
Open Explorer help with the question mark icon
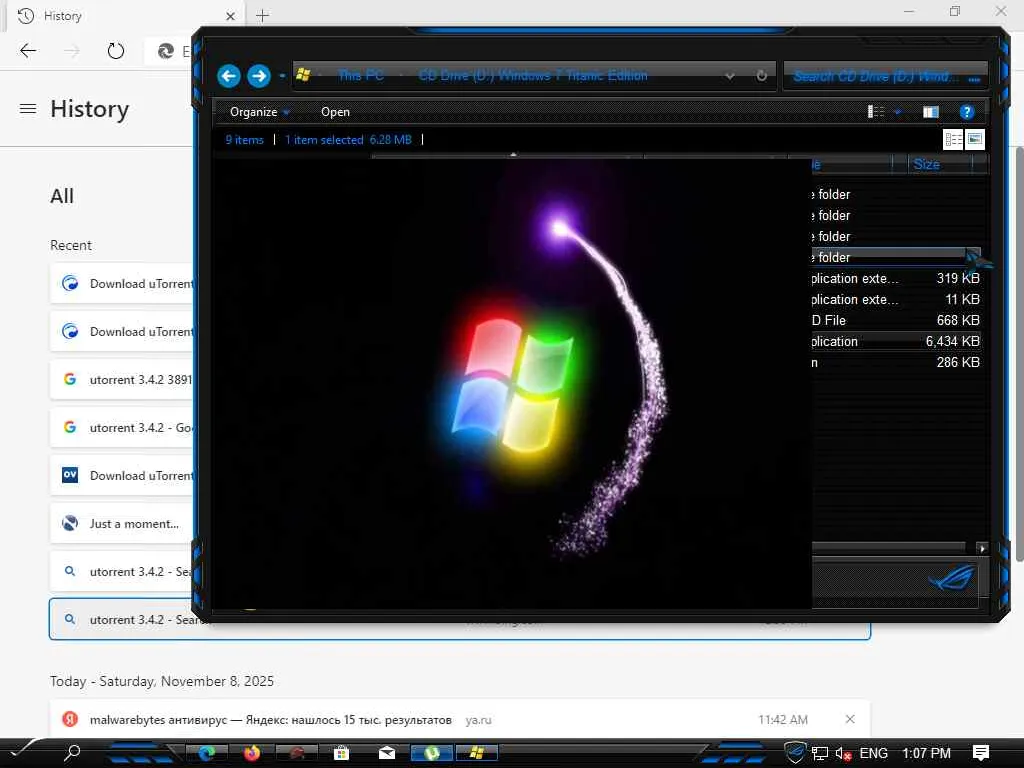tap(967, 112)
